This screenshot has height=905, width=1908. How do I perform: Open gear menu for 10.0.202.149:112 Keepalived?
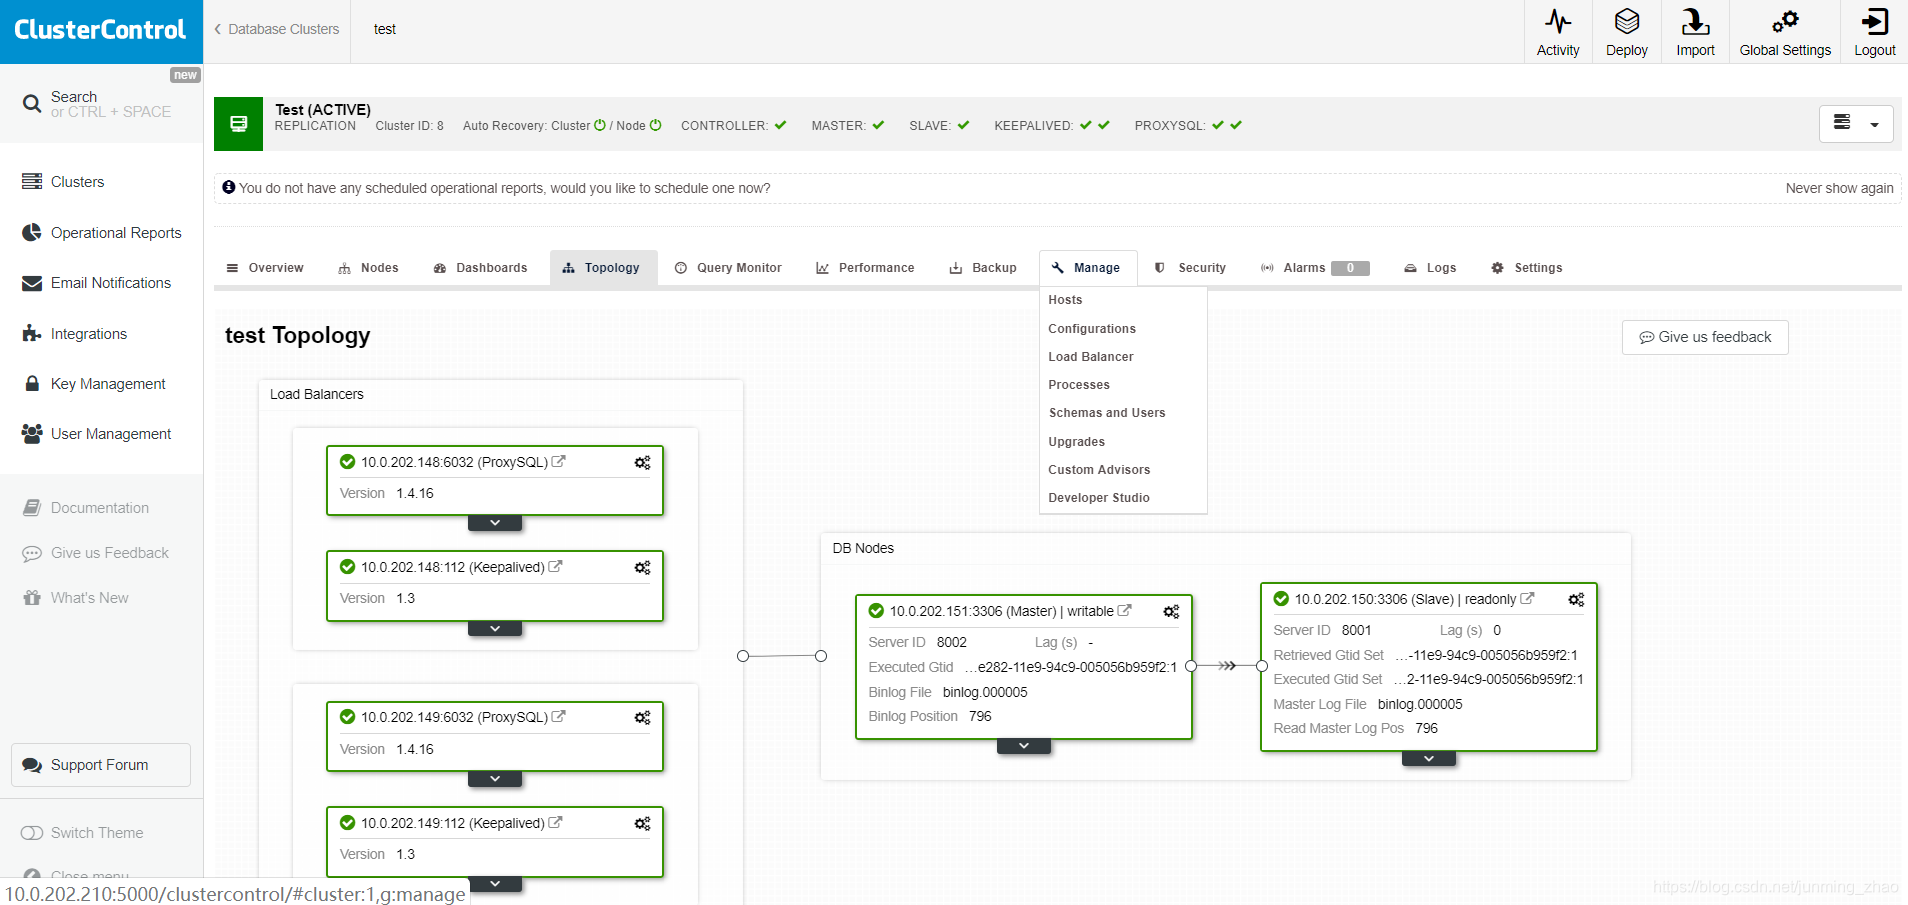tap(642, 823)
